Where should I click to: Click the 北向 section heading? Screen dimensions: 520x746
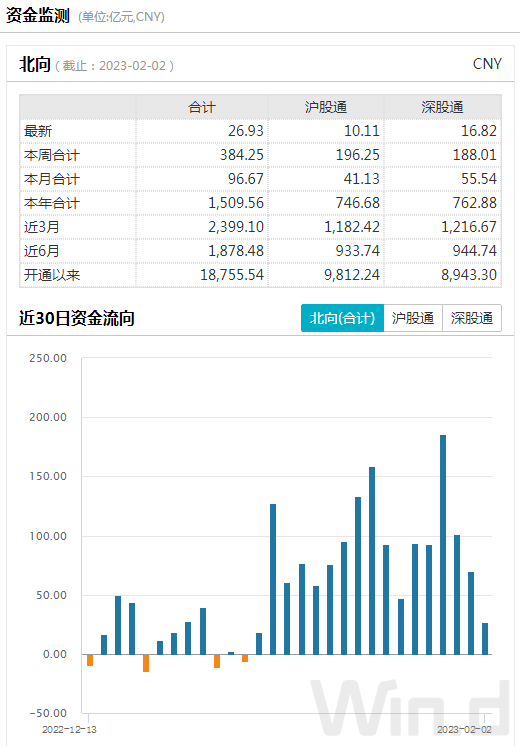35,64
